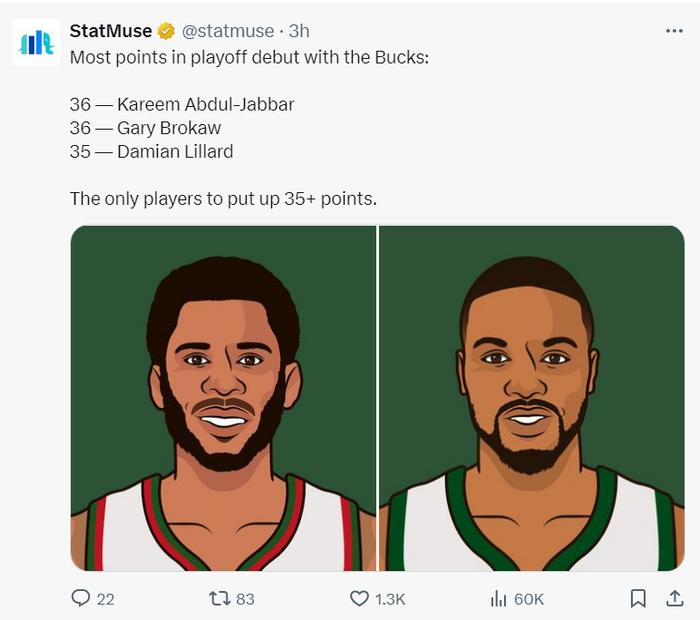This screenshot has width=700, height=620.
Task: Click the repost count 83
Action: click(x=245, y=599)
